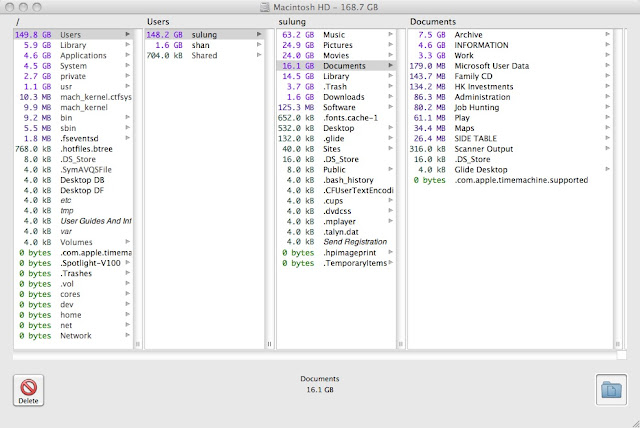
Task: Select the Movies folder row
Action: pos(336,55)
